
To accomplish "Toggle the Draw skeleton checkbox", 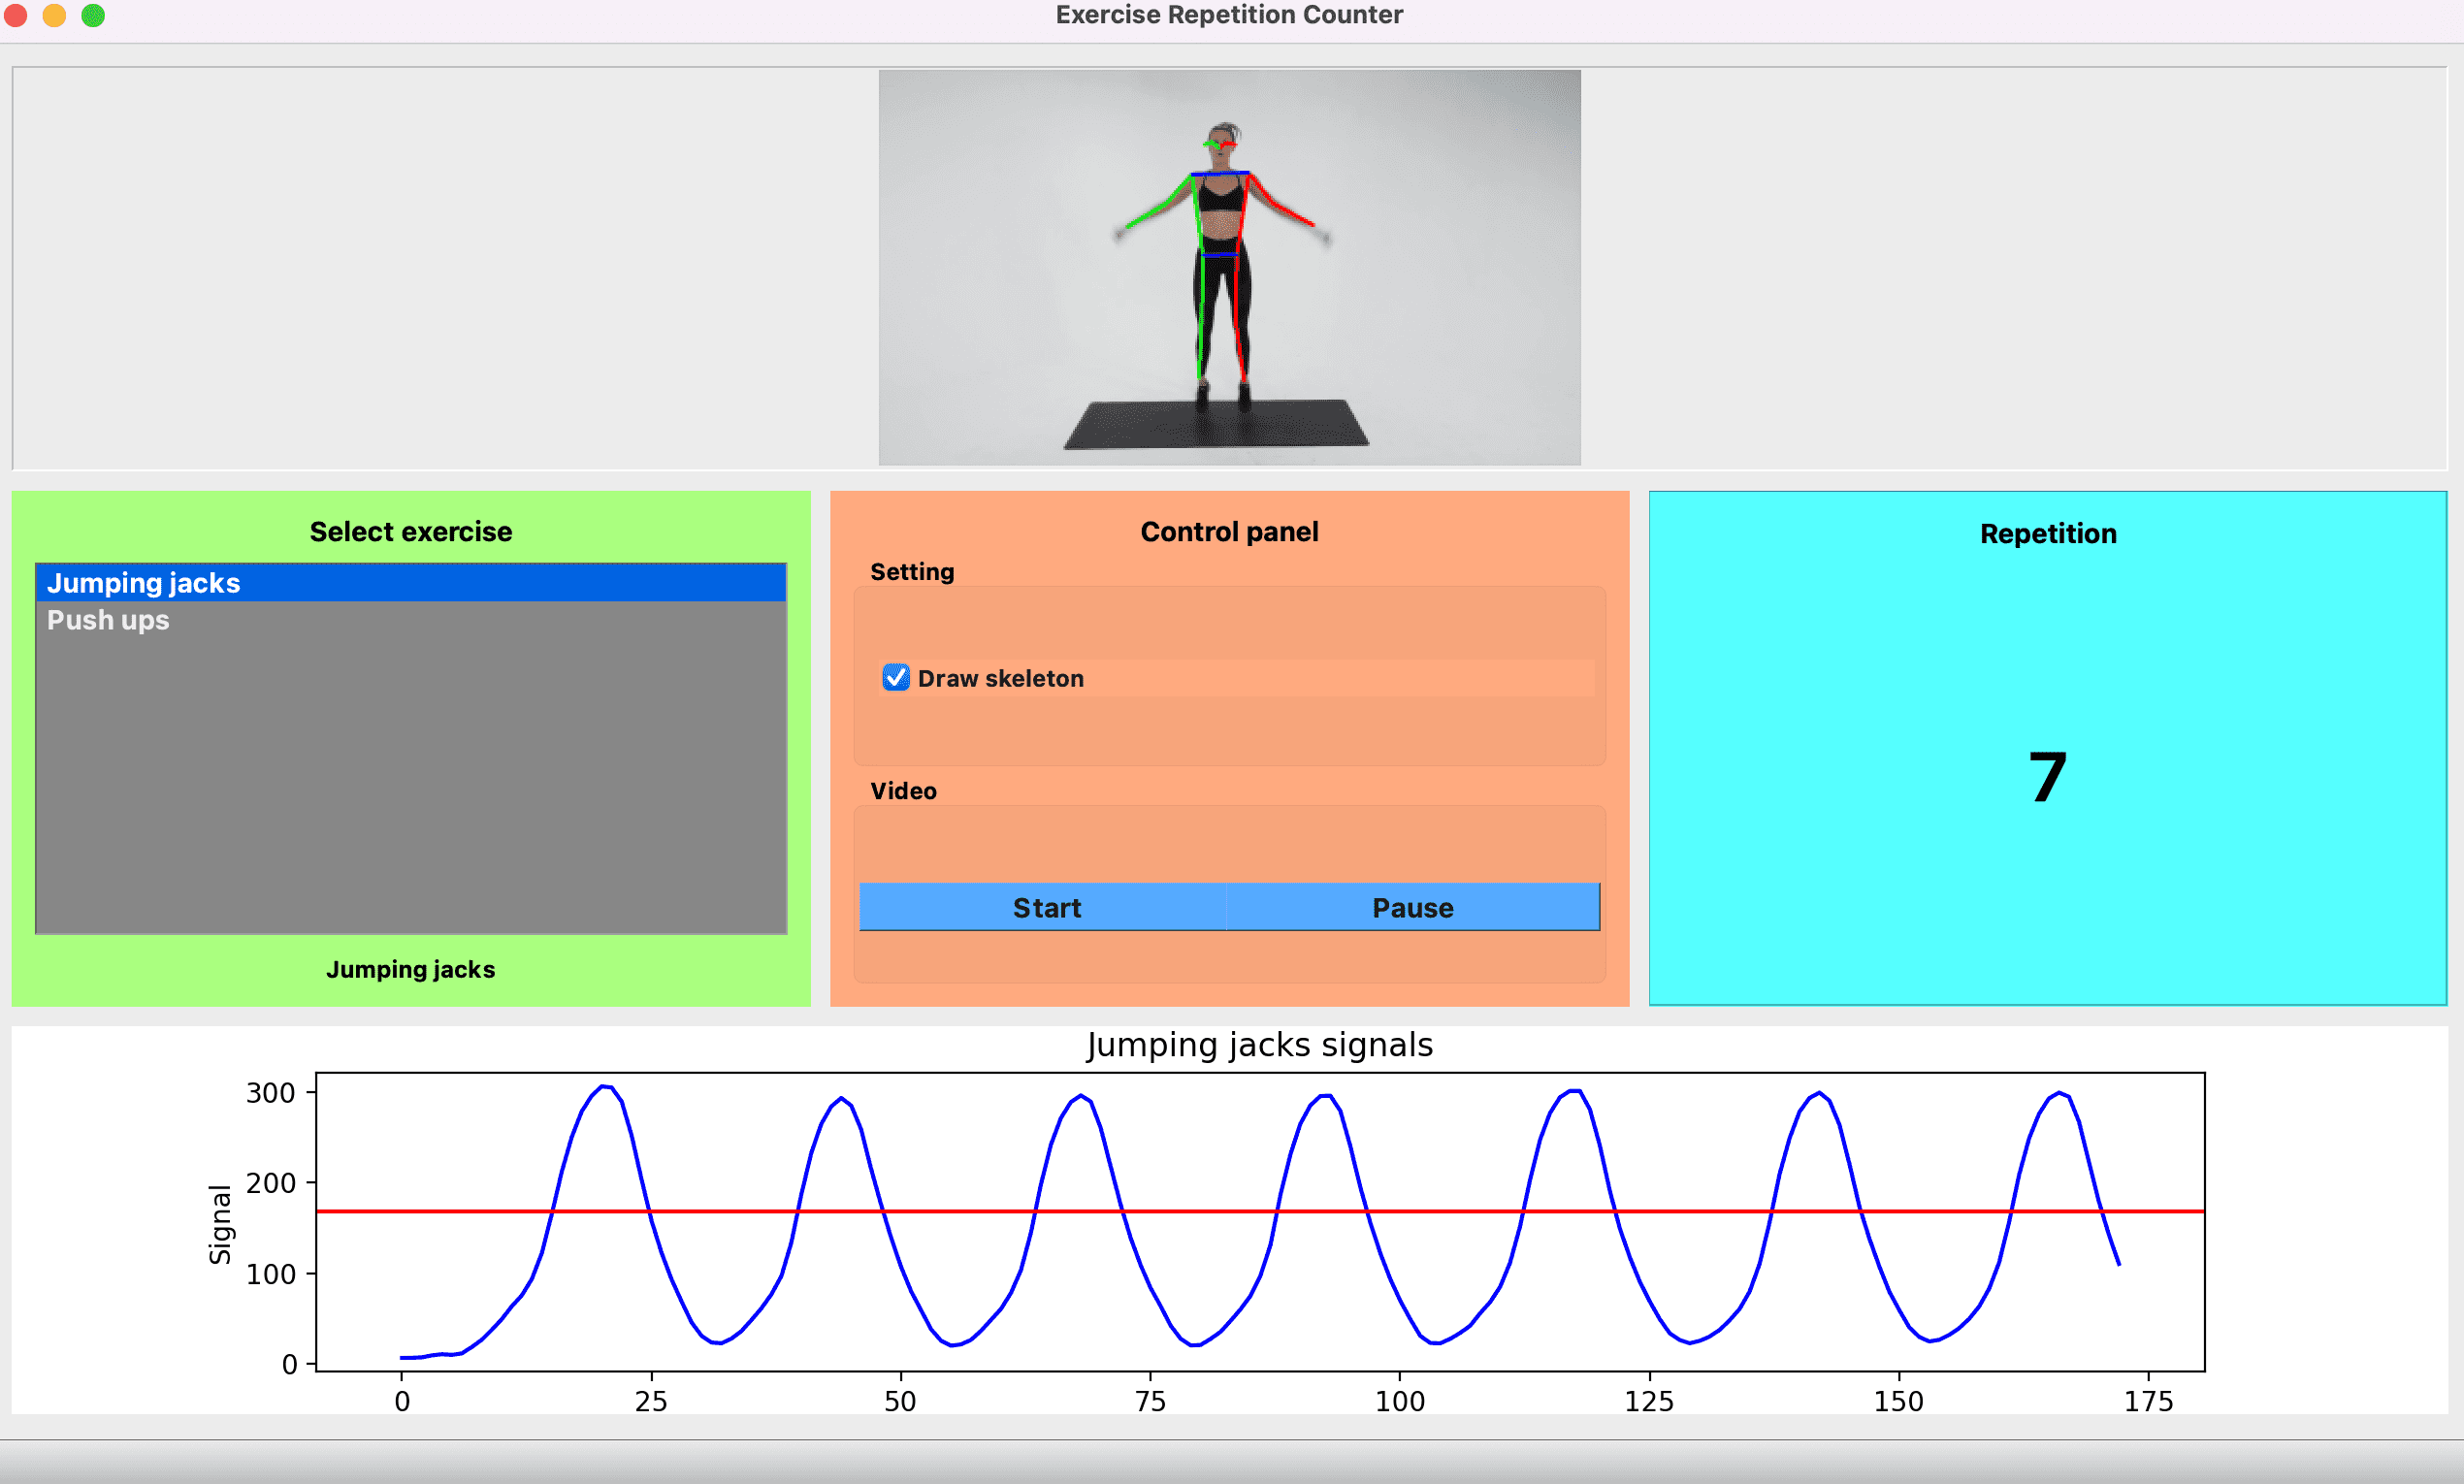I will coord(896,678).
